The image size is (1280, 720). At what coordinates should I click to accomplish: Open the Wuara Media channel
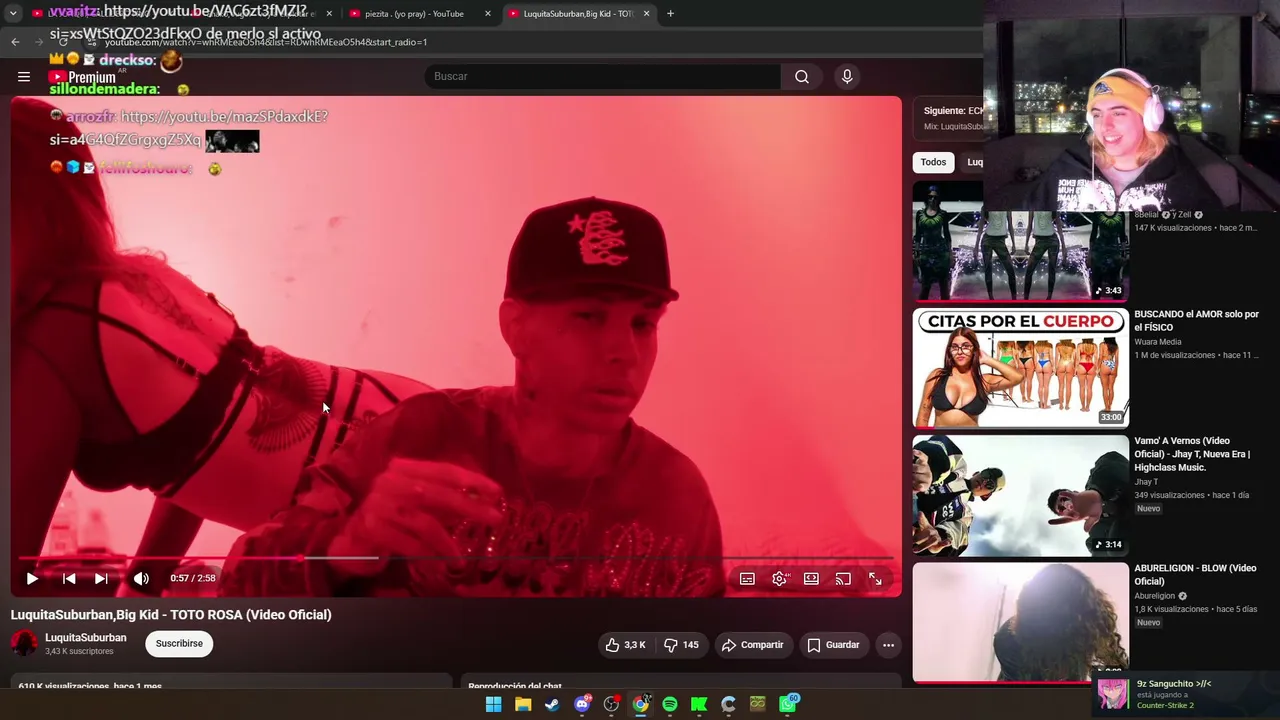coord(1158,342)
